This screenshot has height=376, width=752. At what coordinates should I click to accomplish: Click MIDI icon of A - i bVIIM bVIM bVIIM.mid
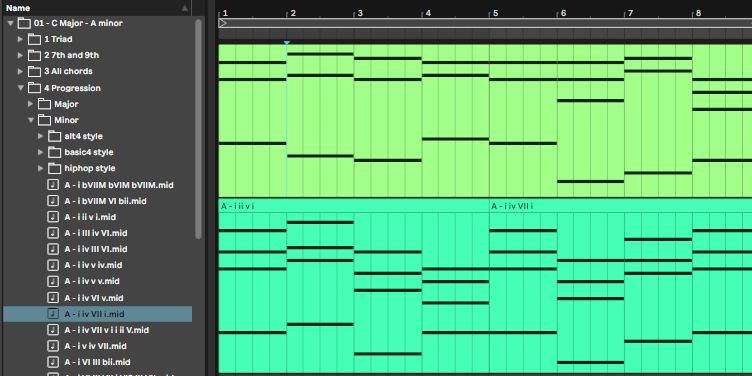click(53, 185)
